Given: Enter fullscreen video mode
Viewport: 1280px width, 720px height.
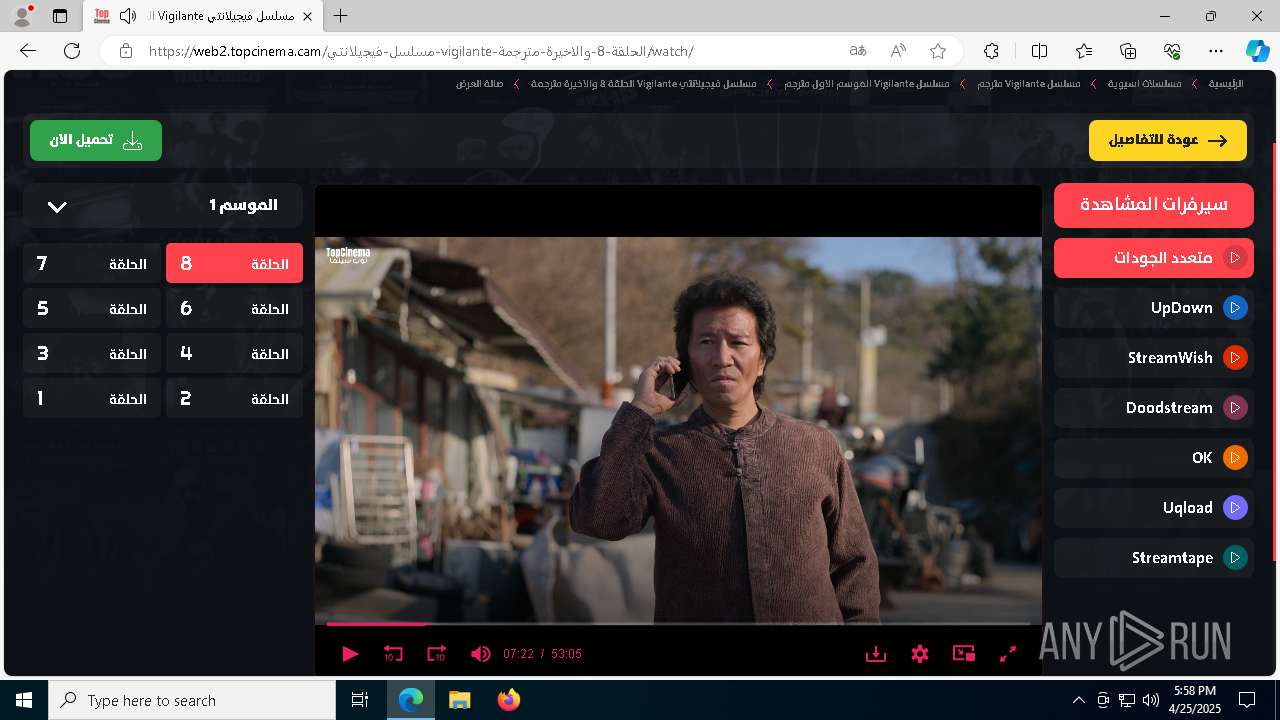Looking at the screenshot, I should (1008, 654).
